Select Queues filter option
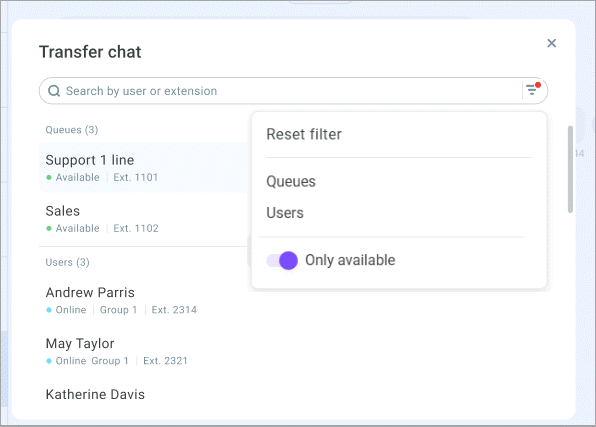Screen dimensions: 596x427 pyautogui.click(x=291, y=181)
